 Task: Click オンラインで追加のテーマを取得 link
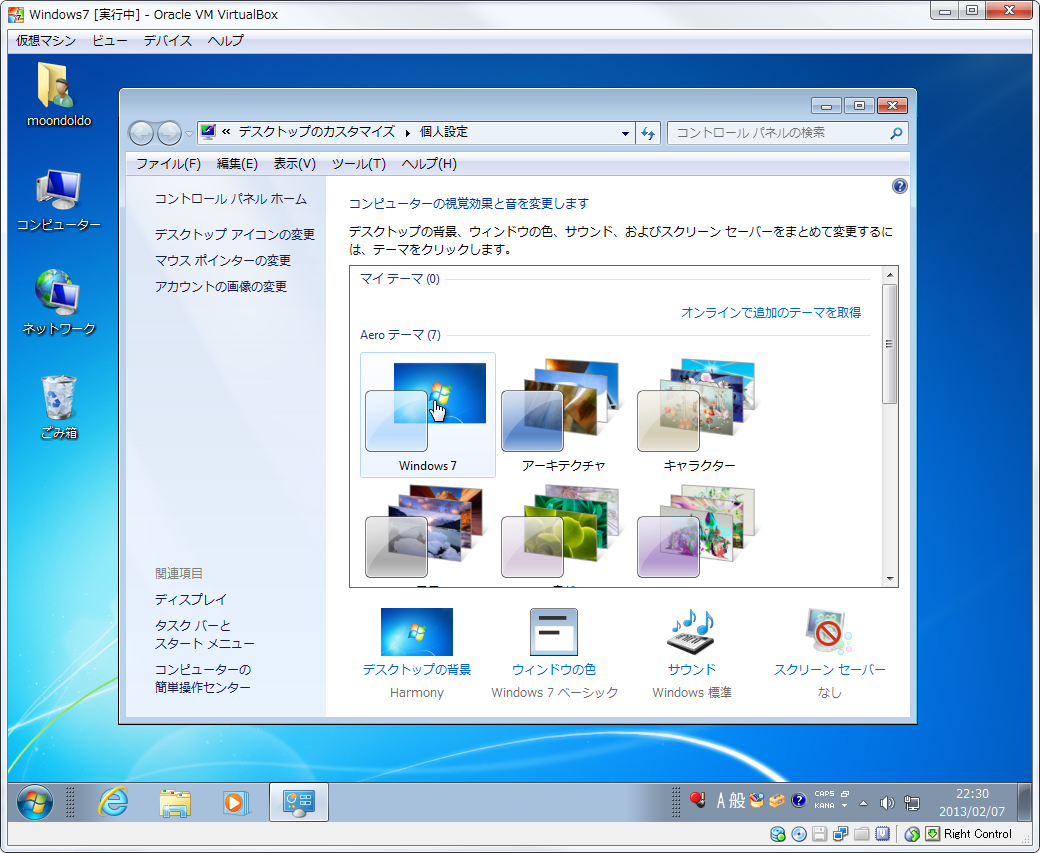[770, 313]
